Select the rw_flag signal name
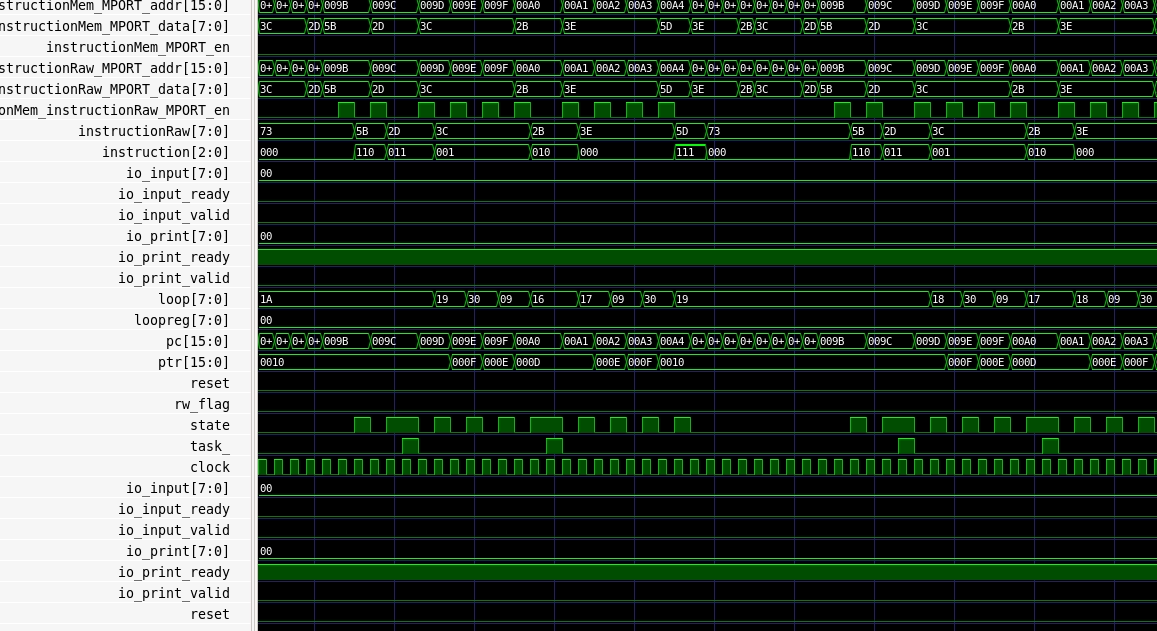The image size is (1157, 631). [x=201, y=404]
